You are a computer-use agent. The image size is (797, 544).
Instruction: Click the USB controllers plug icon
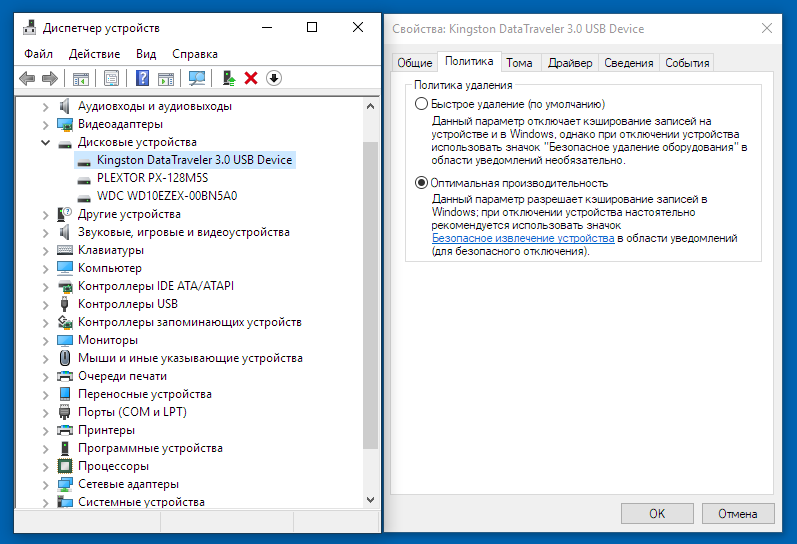click(x=64, y=304)
